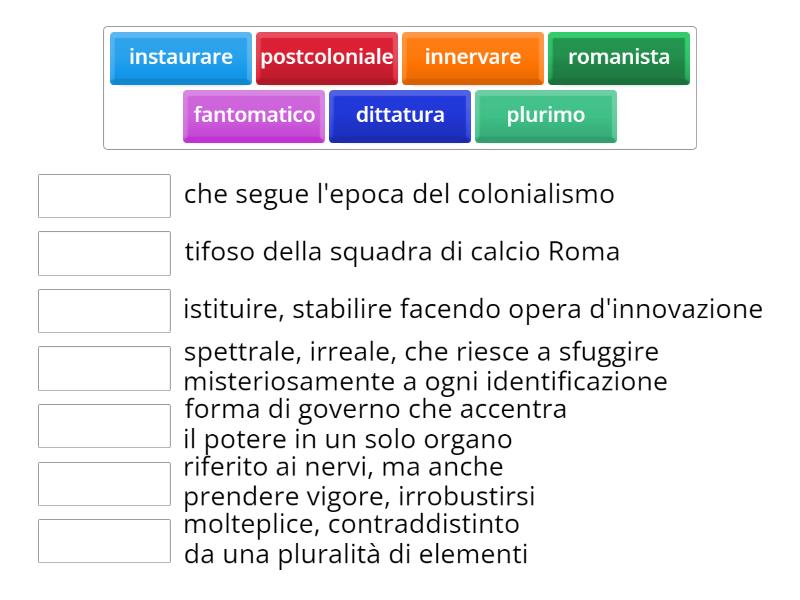Viewport: 800px width, 600px height.
Task: Click the definition starting 'istituire, stabilire facendo'
Action: 473,309
